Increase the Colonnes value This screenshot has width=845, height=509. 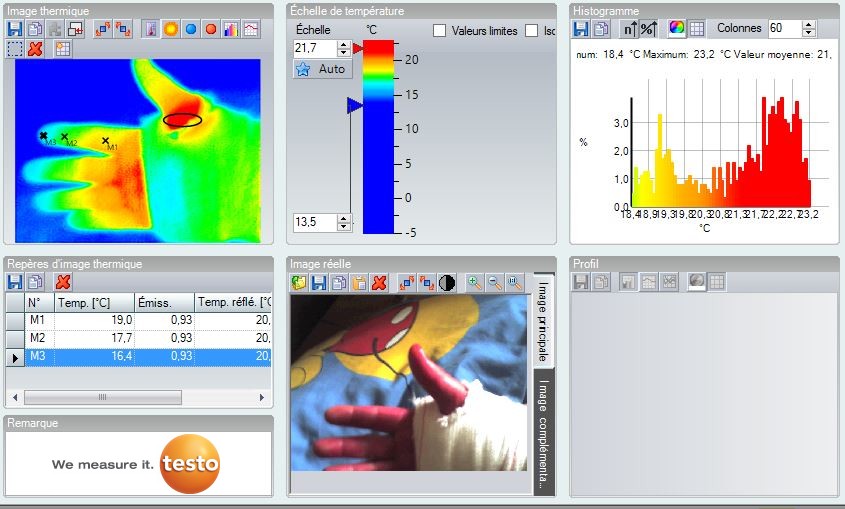(x=808, y=25)
